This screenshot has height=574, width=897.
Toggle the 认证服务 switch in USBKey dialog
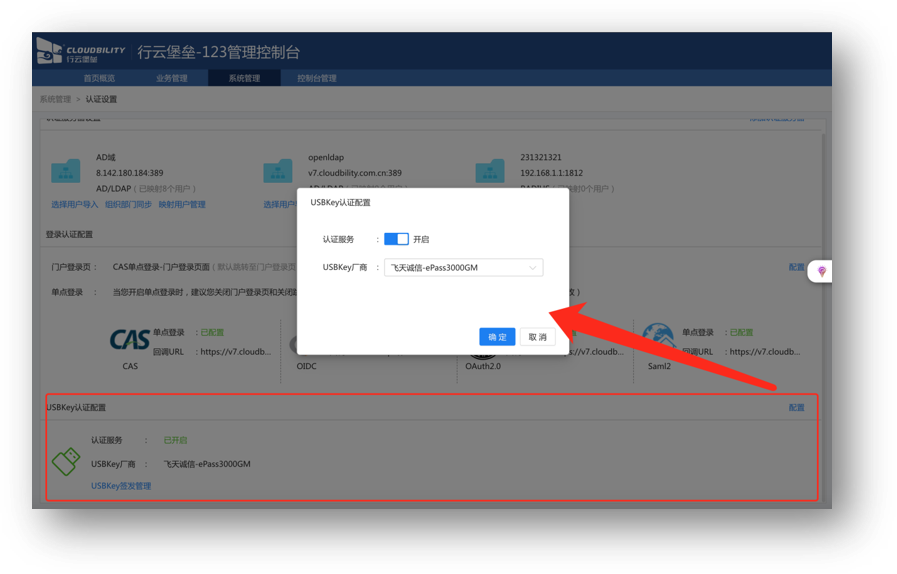pyautogui.click(x=396, y=239)
